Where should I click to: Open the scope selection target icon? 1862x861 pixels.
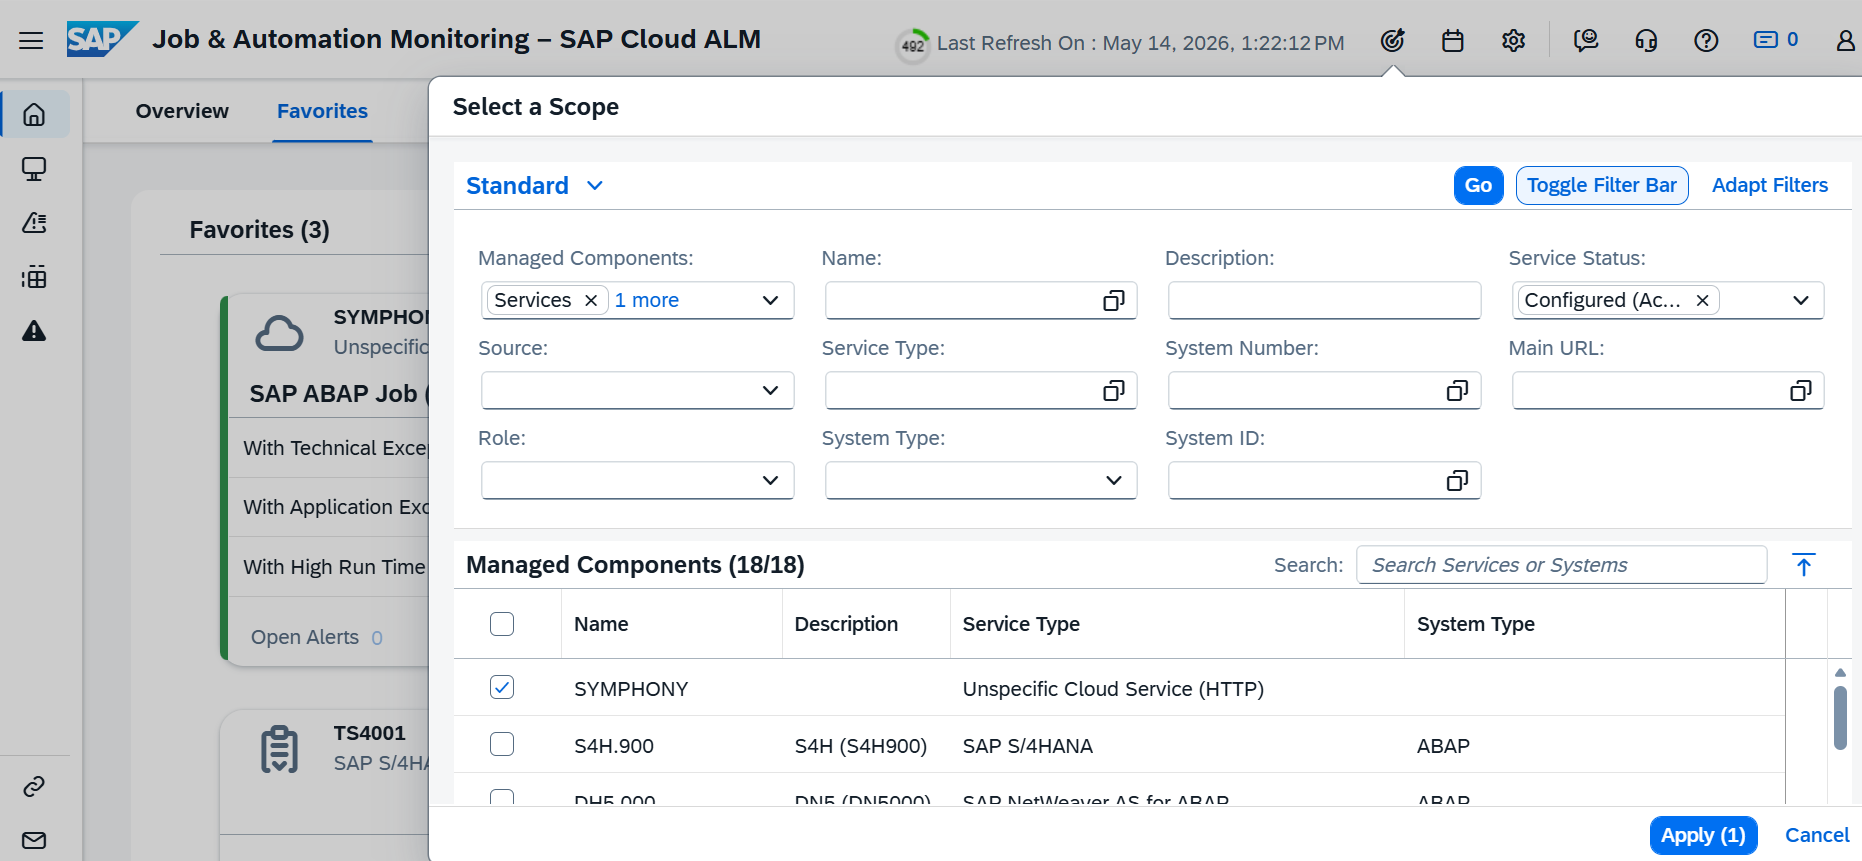click(1392, 40)
